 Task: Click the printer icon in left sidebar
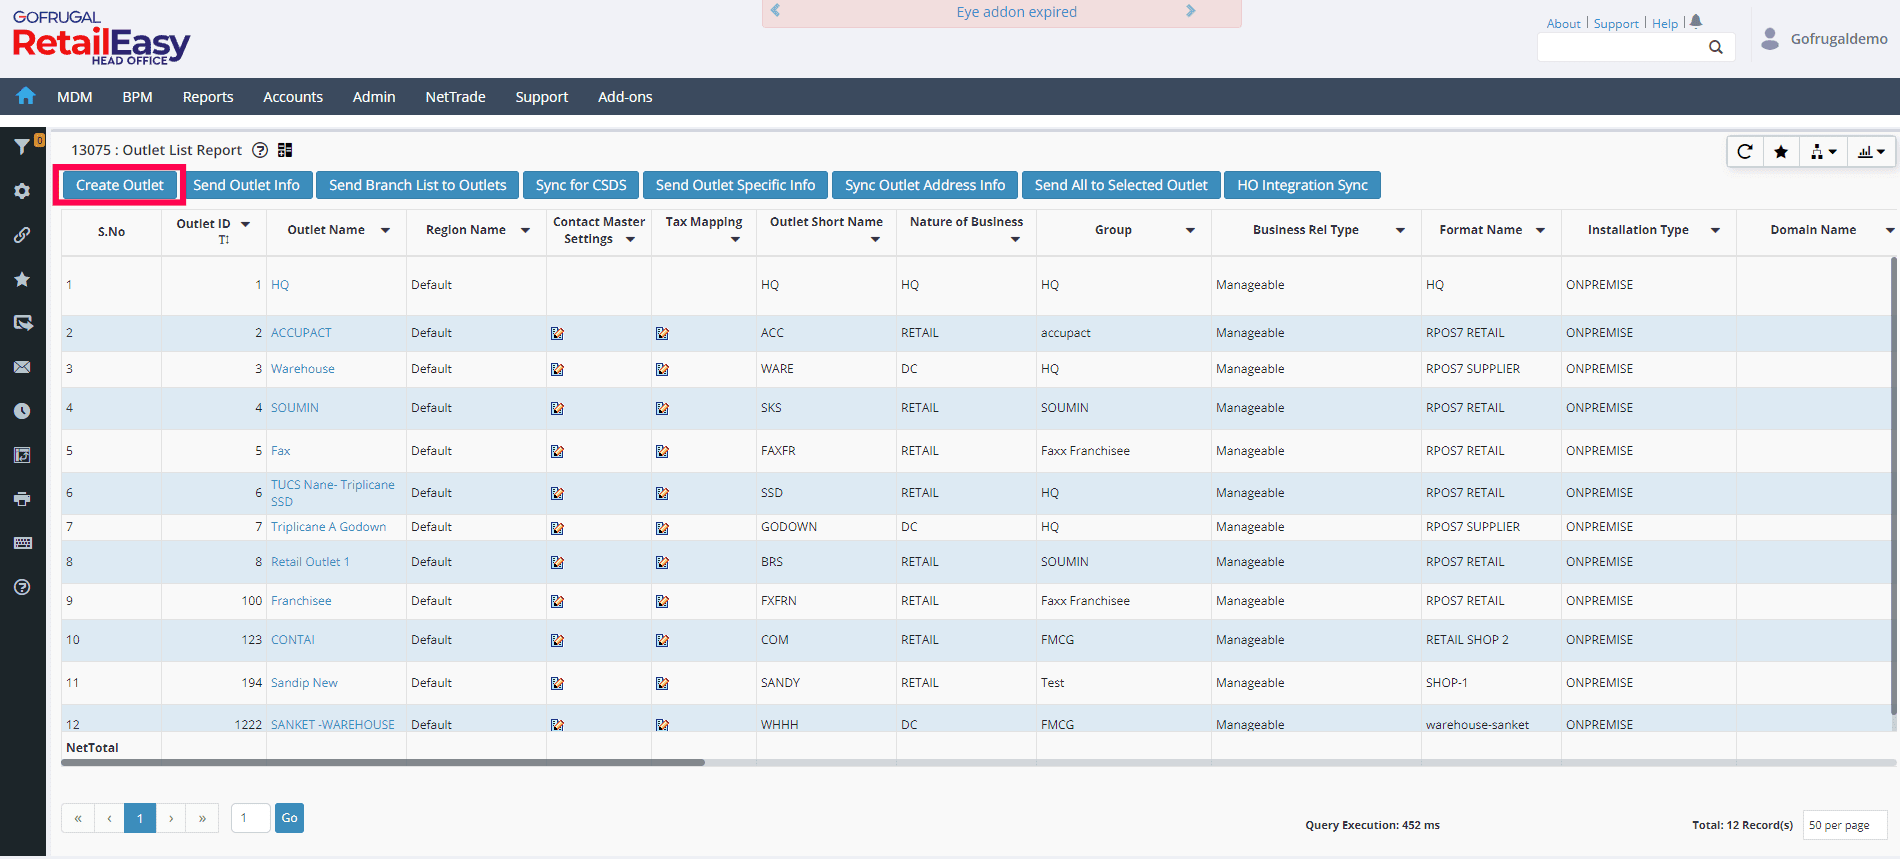click(x=22, y=499)
